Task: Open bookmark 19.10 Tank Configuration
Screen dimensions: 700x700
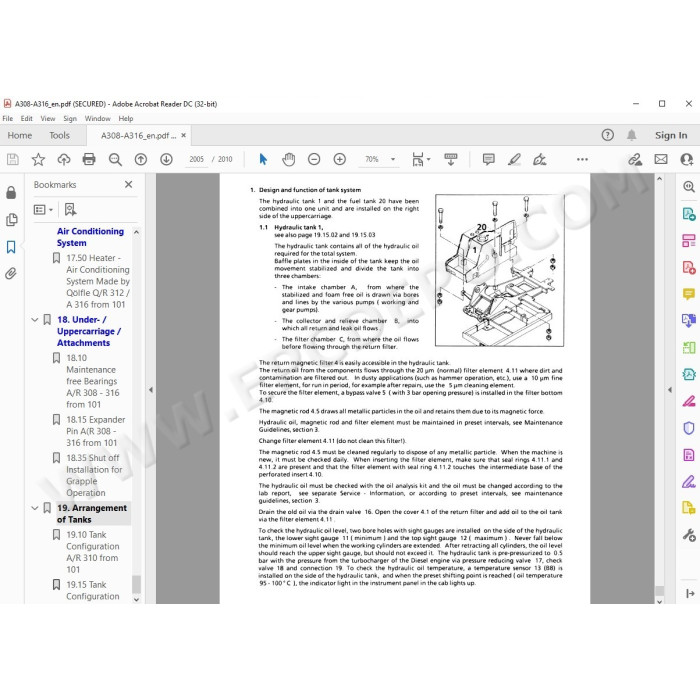Action: point(92,552)
